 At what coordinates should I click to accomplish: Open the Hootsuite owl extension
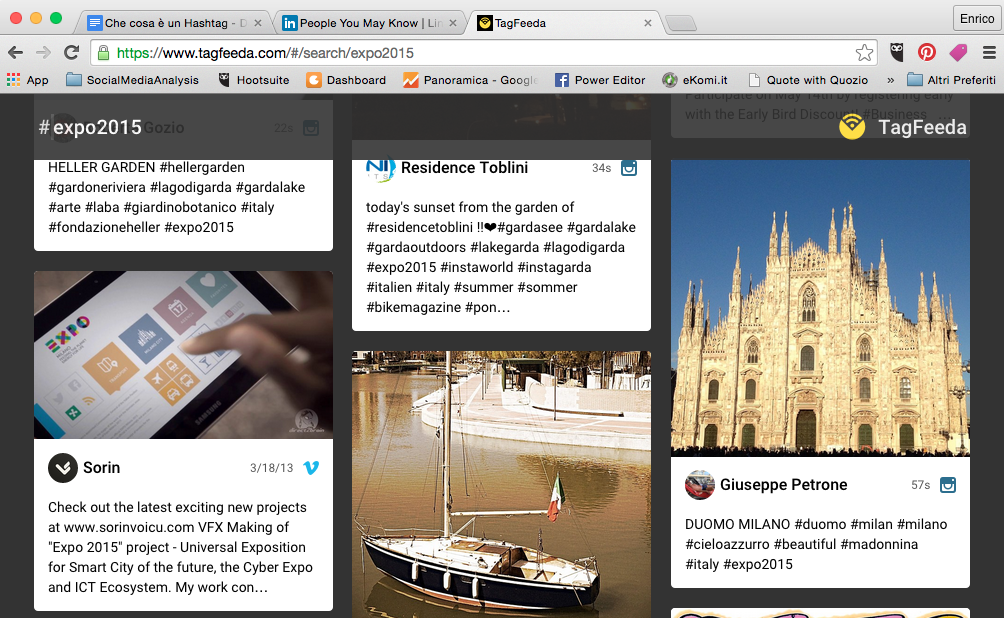tap(897, 53)
